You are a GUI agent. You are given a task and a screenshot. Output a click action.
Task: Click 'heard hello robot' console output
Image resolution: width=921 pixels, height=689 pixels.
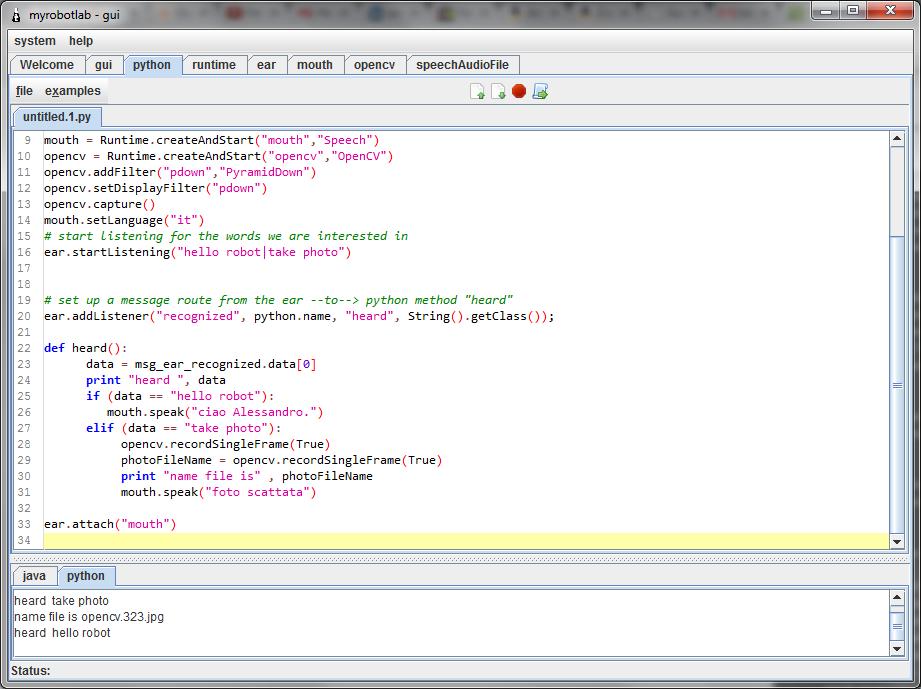(x=62, y=633)
